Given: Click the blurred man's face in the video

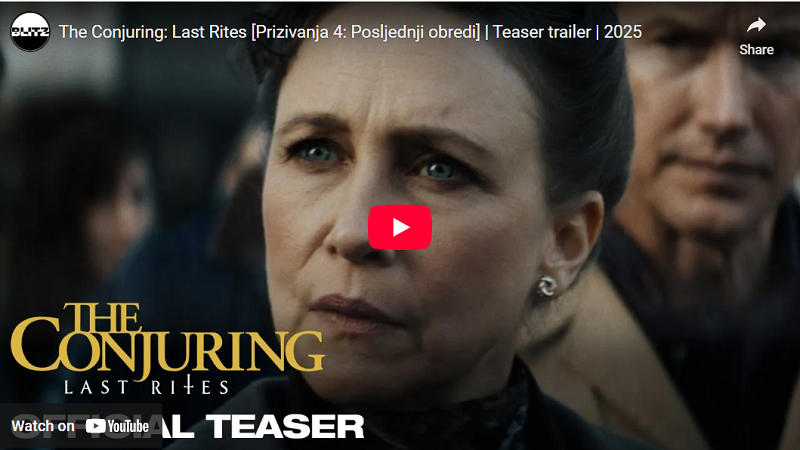Looking at the screenshot, I should coord(709,128).
